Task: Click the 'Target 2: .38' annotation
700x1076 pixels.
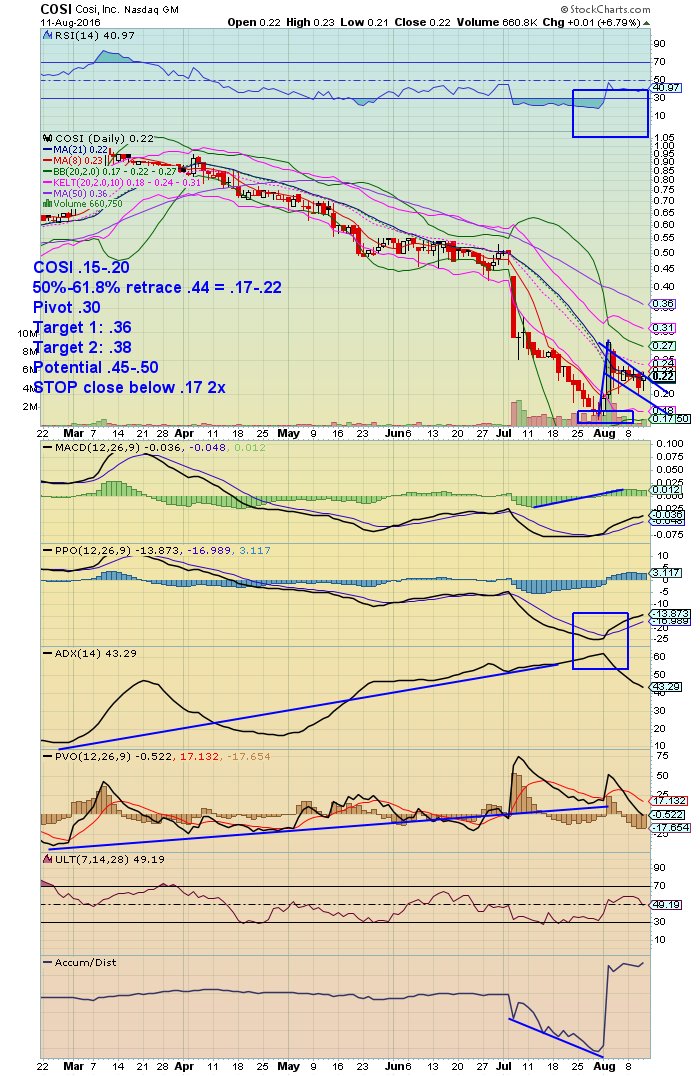Action: (x=82, y=347)
